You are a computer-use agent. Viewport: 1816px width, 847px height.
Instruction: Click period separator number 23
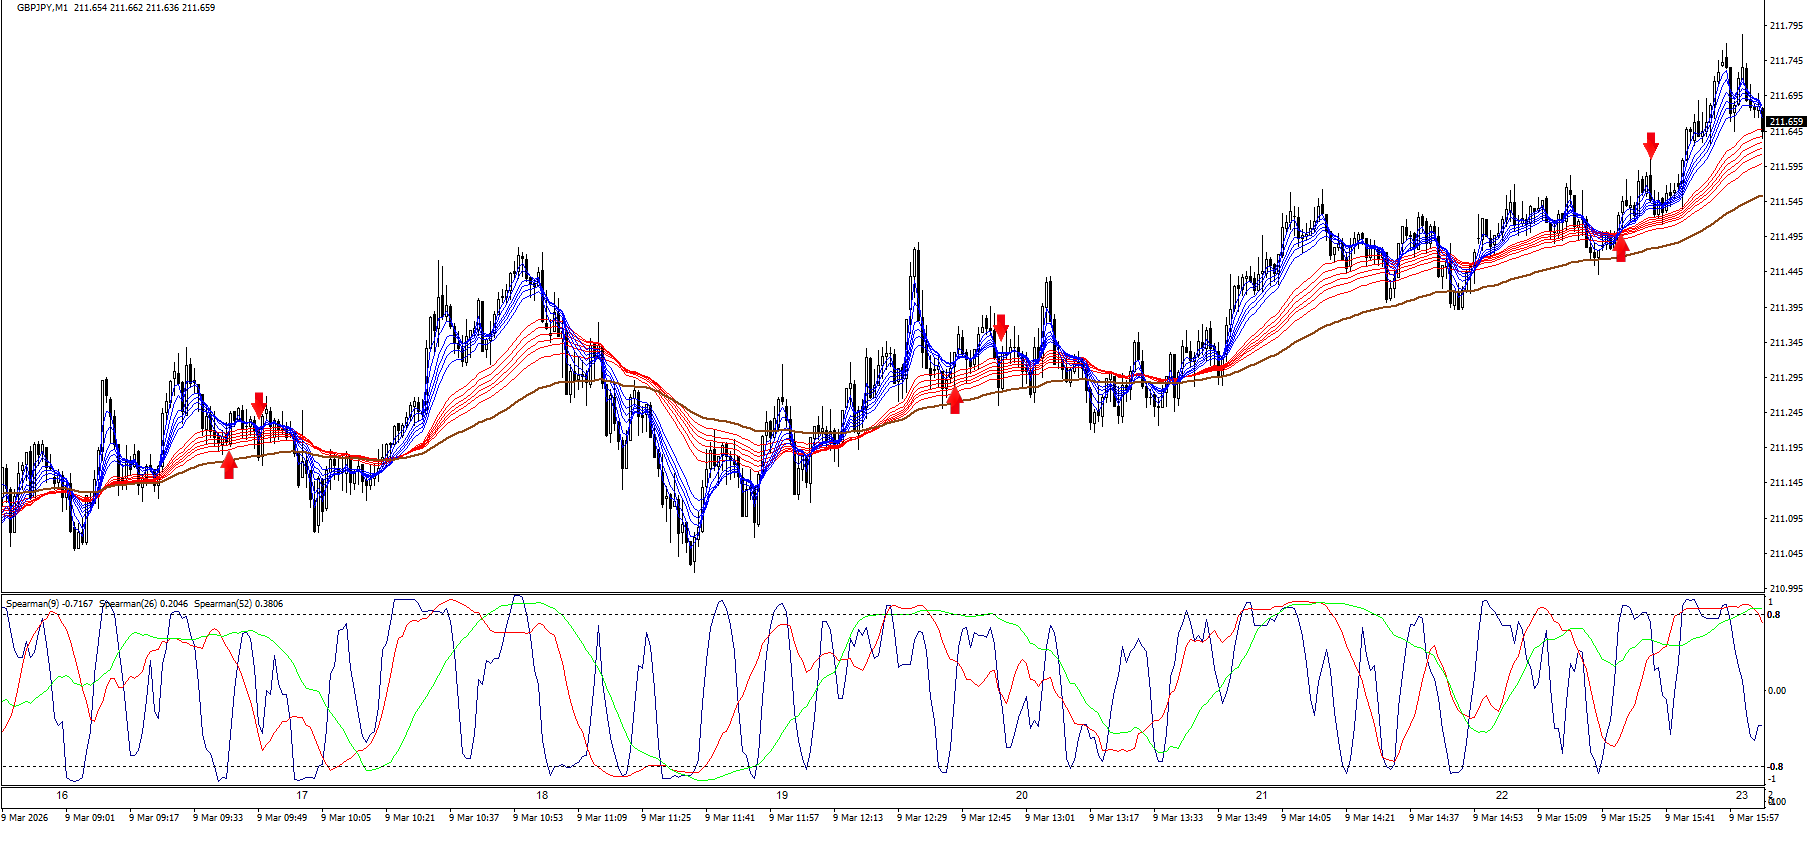pyautogui.click(x=1742, y=796)
